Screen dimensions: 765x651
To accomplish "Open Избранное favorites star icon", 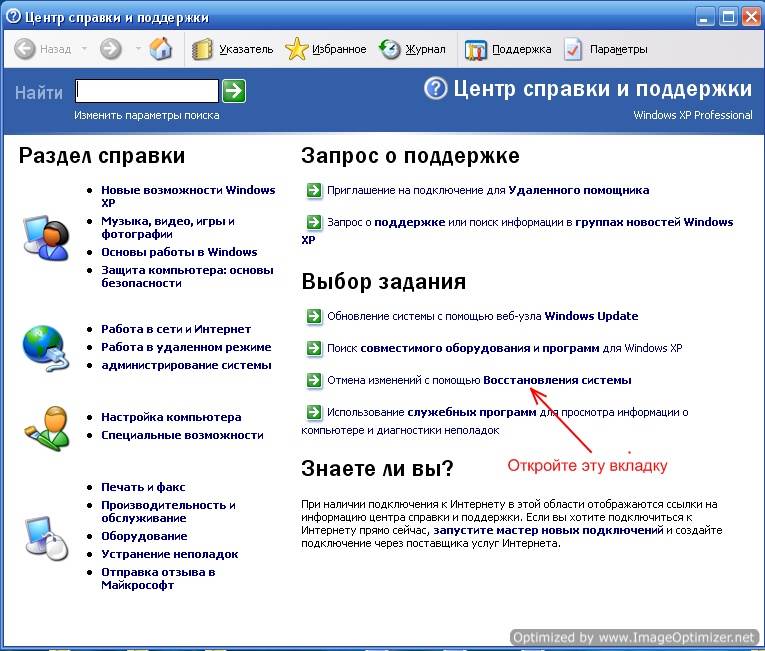I will tap(297, 49).
